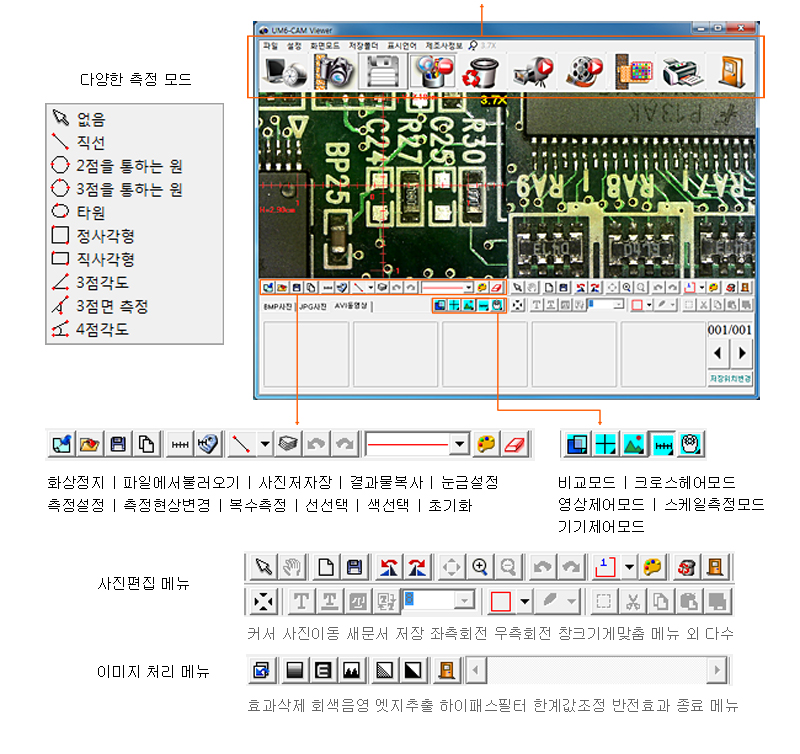Screen dimensions: 800x754
Task: Click the eraser reset icon in enlarged measurement toolbar
Action: tap(514, 444)
